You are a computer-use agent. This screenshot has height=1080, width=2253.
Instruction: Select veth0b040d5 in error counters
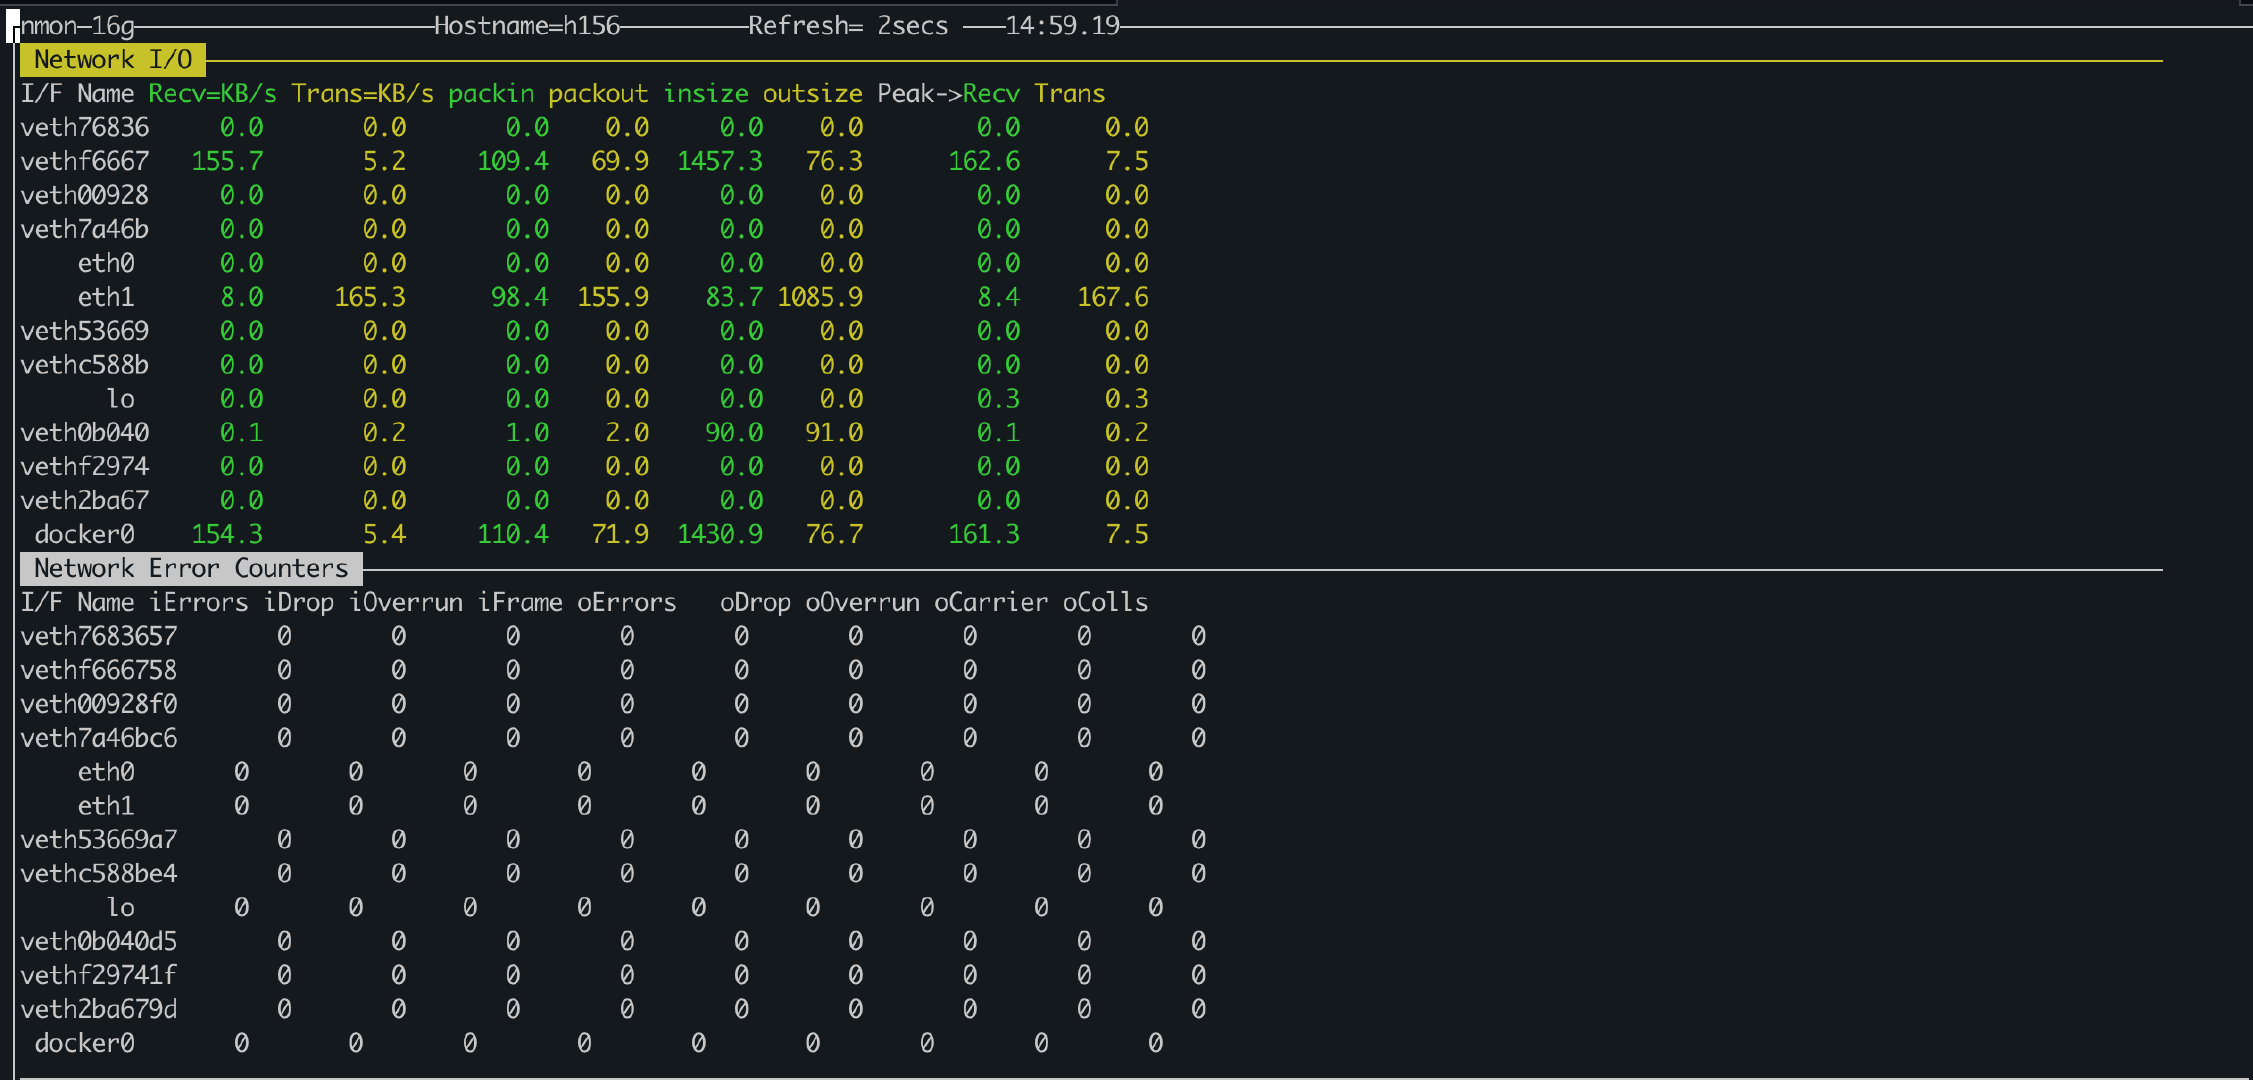coord(99,941)
